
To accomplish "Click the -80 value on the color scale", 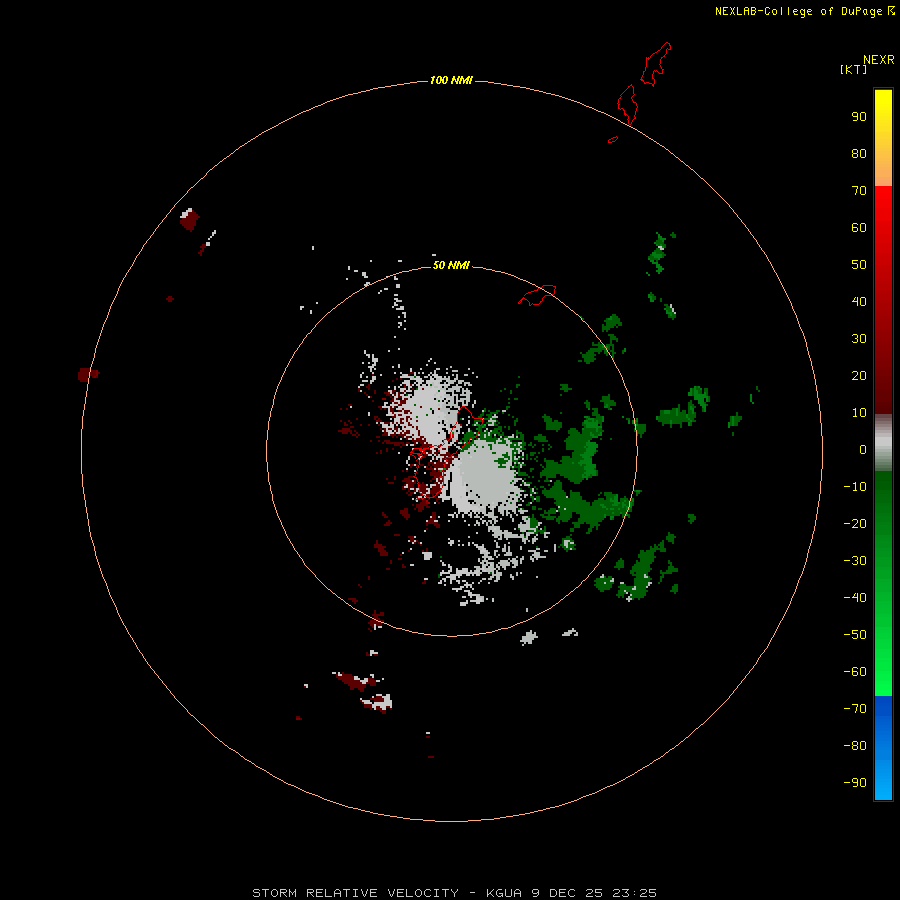I will (x=855, y=746).
